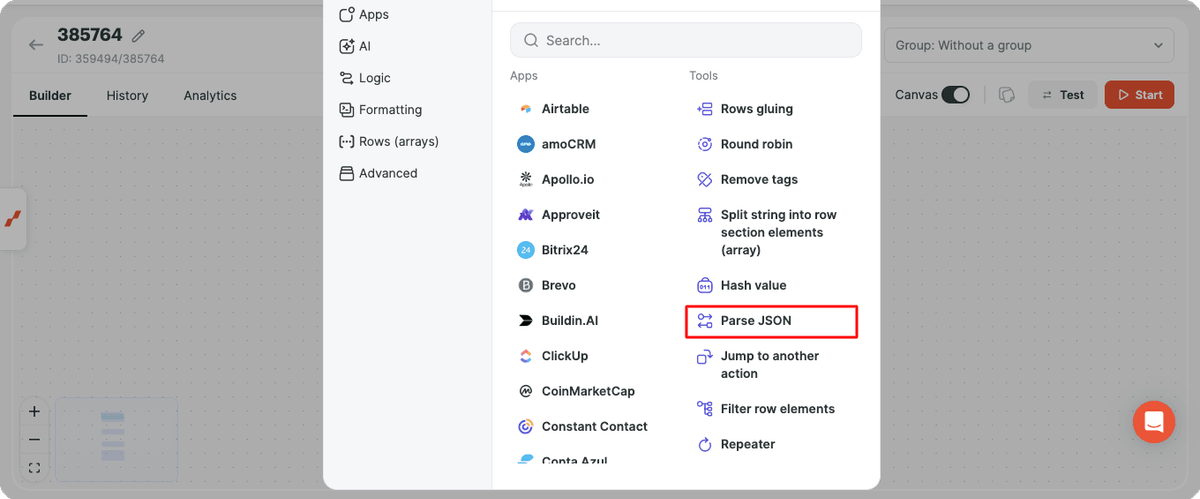Click the Round robin tool icon
1200x499 pixels.
click(705, 144)
